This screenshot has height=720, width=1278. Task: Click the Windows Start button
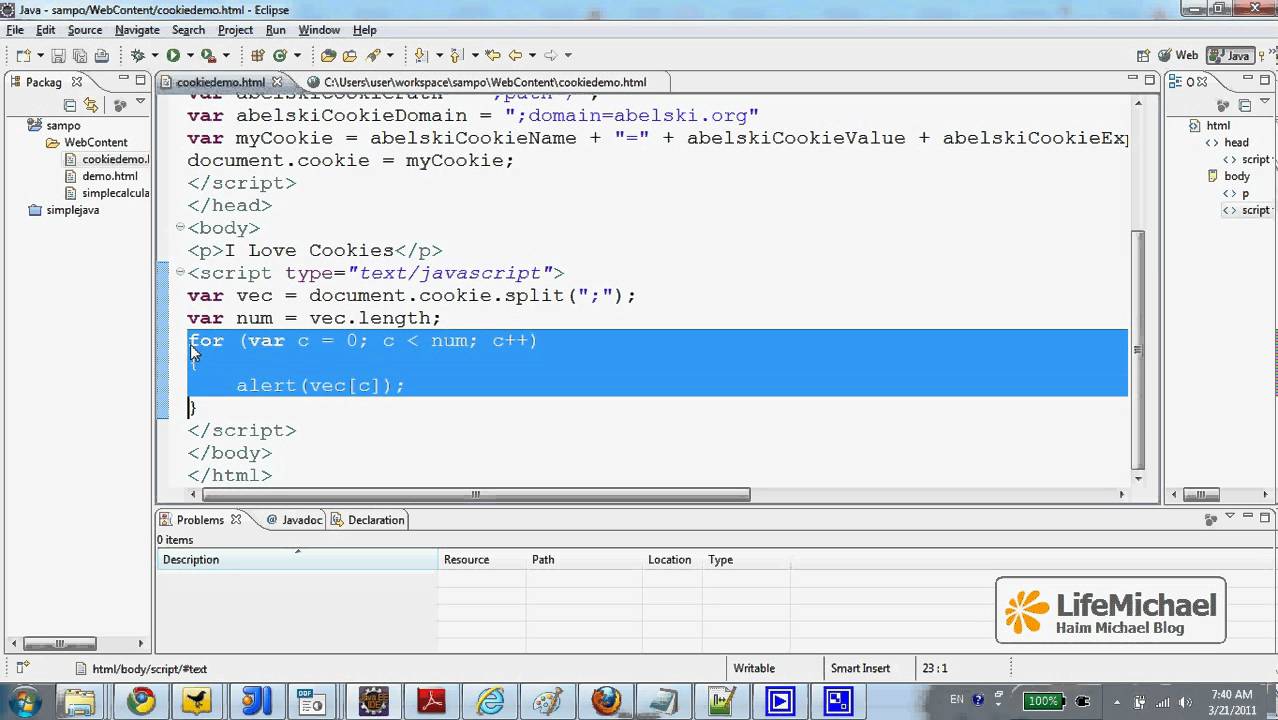pyautogui.click(x=24, y=701)
